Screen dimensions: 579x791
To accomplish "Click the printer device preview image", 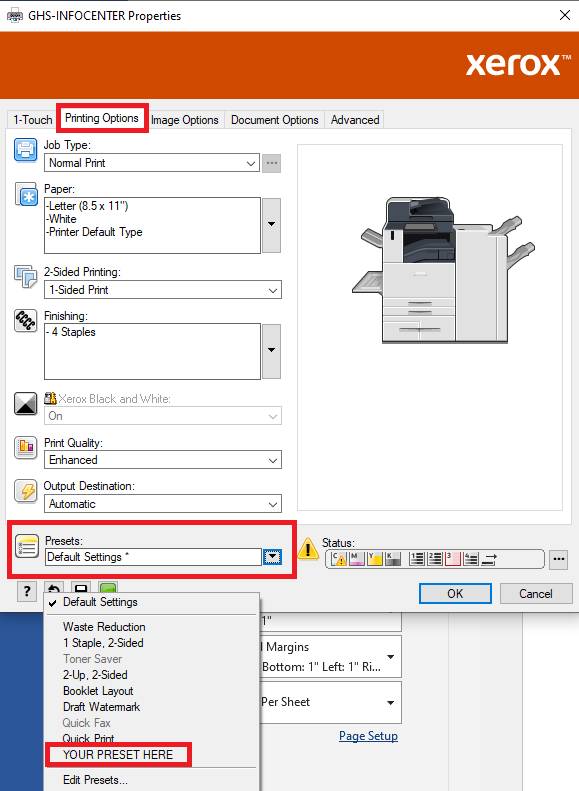I will pos(443,270).
